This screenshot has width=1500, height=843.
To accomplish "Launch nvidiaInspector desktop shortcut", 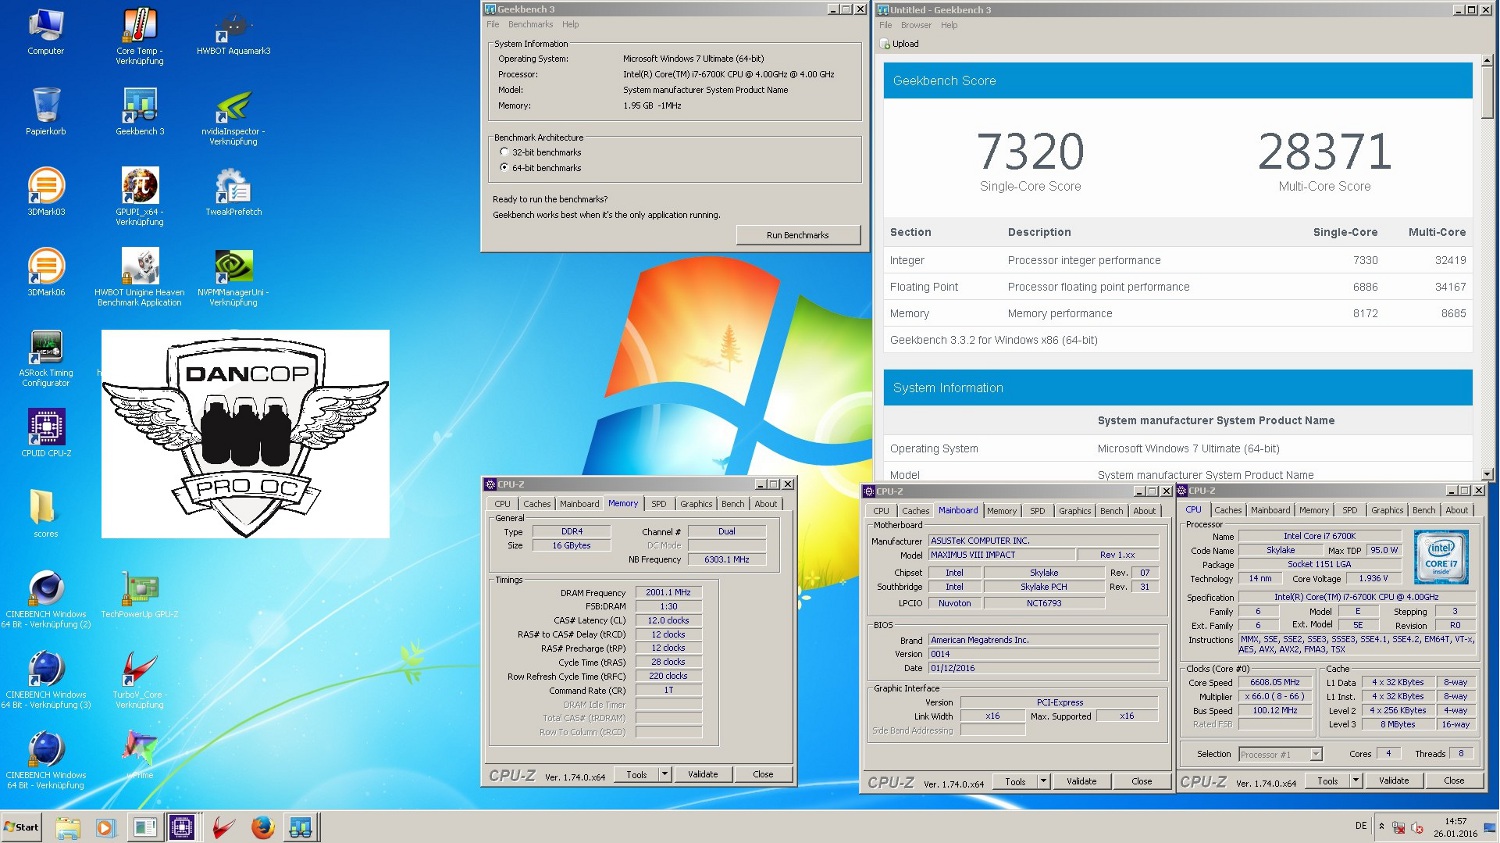I will tap(233, 117).
